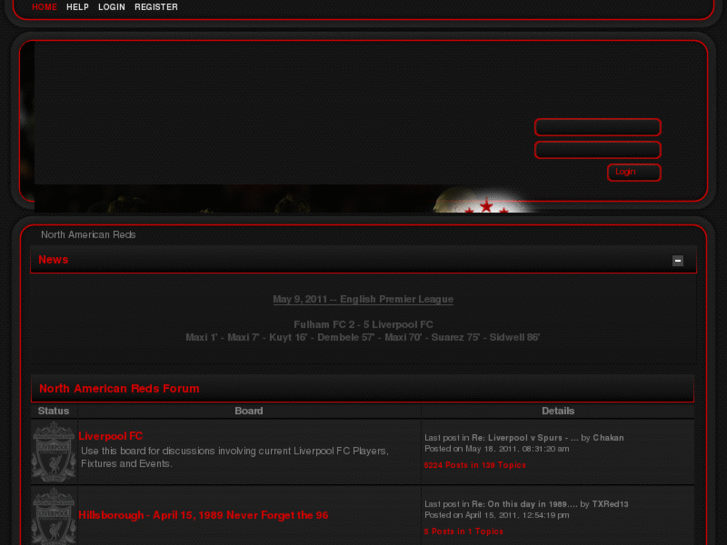Click the Board column header
The width and height of the screenshot is (727, 545).
click(249, 411)
